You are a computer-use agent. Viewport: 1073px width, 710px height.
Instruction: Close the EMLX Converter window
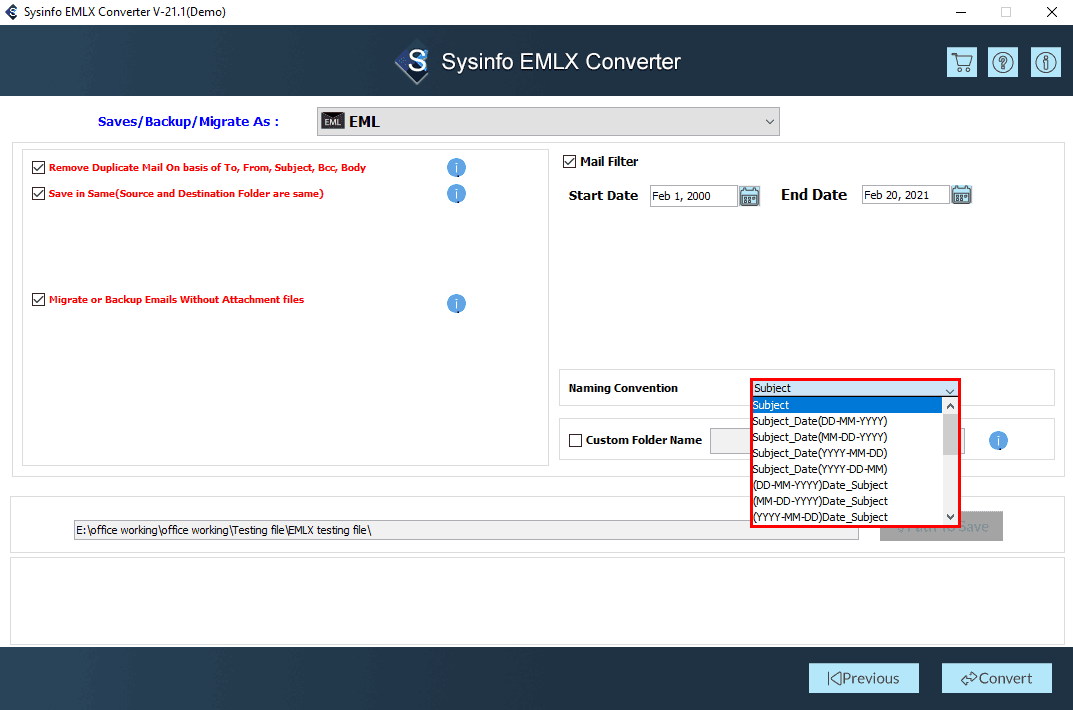(x=1052, y=12)
